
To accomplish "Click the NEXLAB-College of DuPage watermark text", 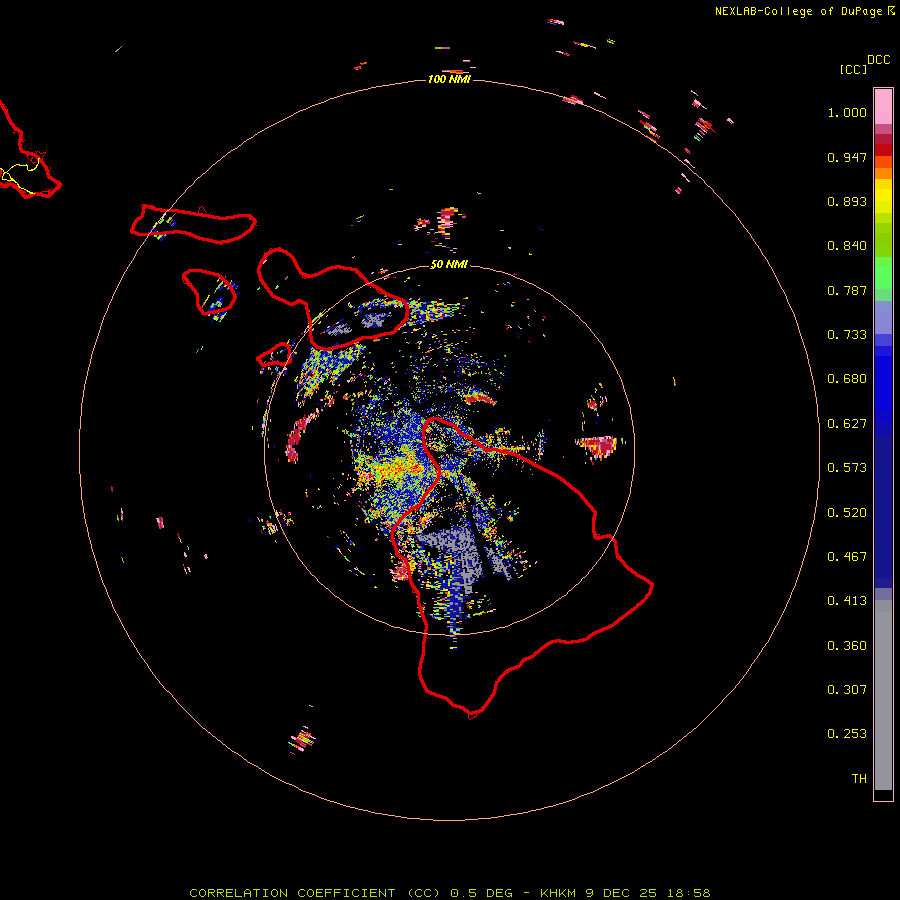I will click(x=804, y=11).
